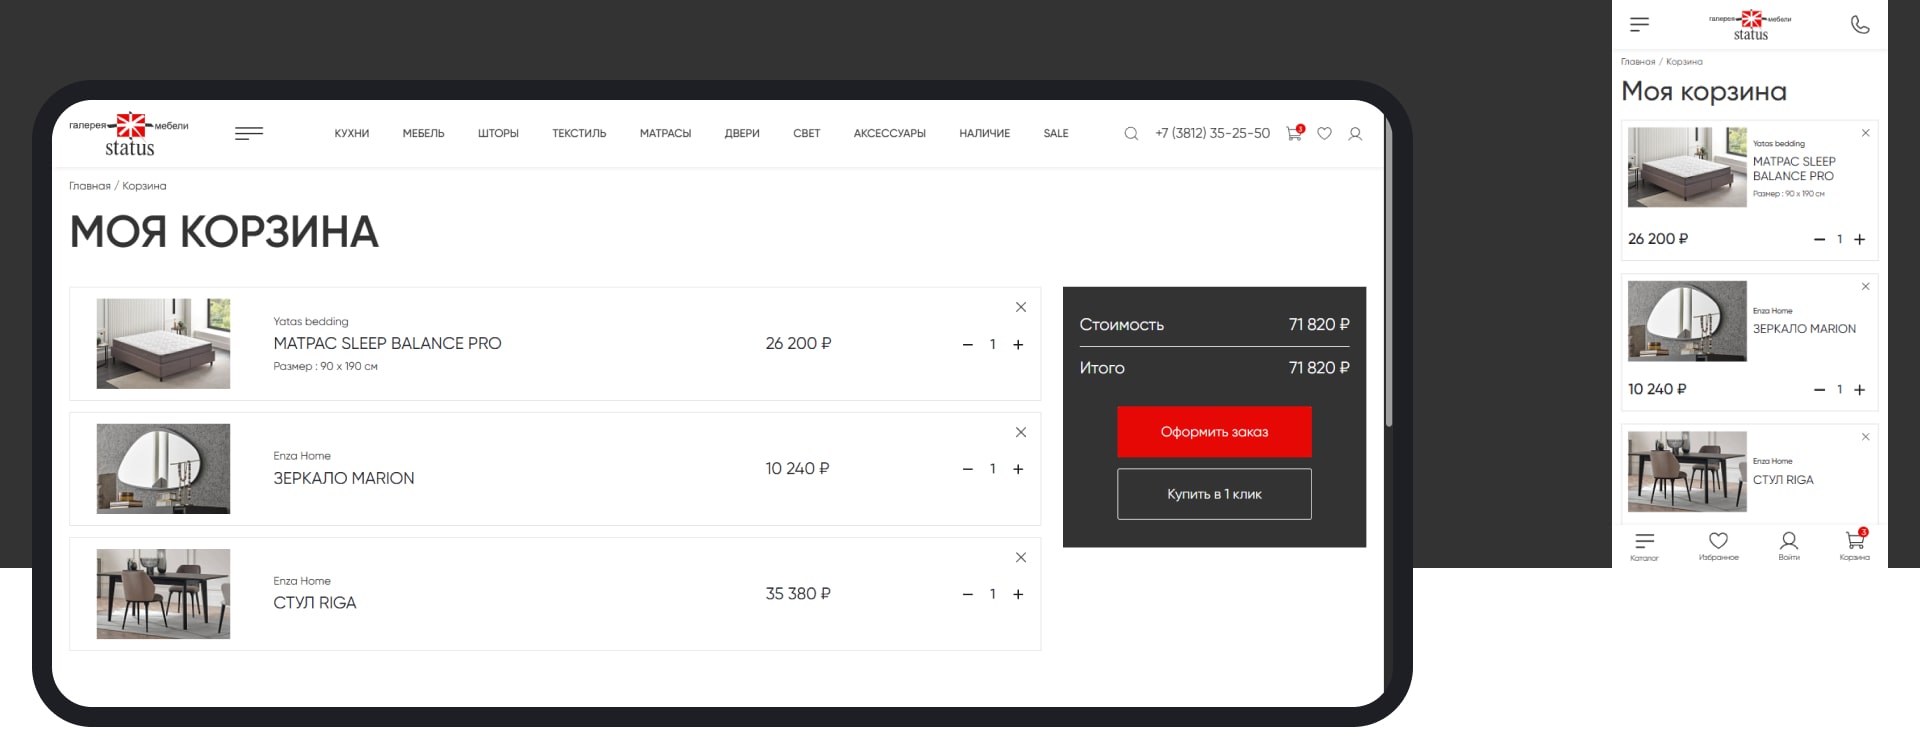This screenshot has width=1920, height=753.
Task: Decrease quantity of МАТРАС SLEEP BALANCE PRO on tablet
Action: (x=967, y=345)
